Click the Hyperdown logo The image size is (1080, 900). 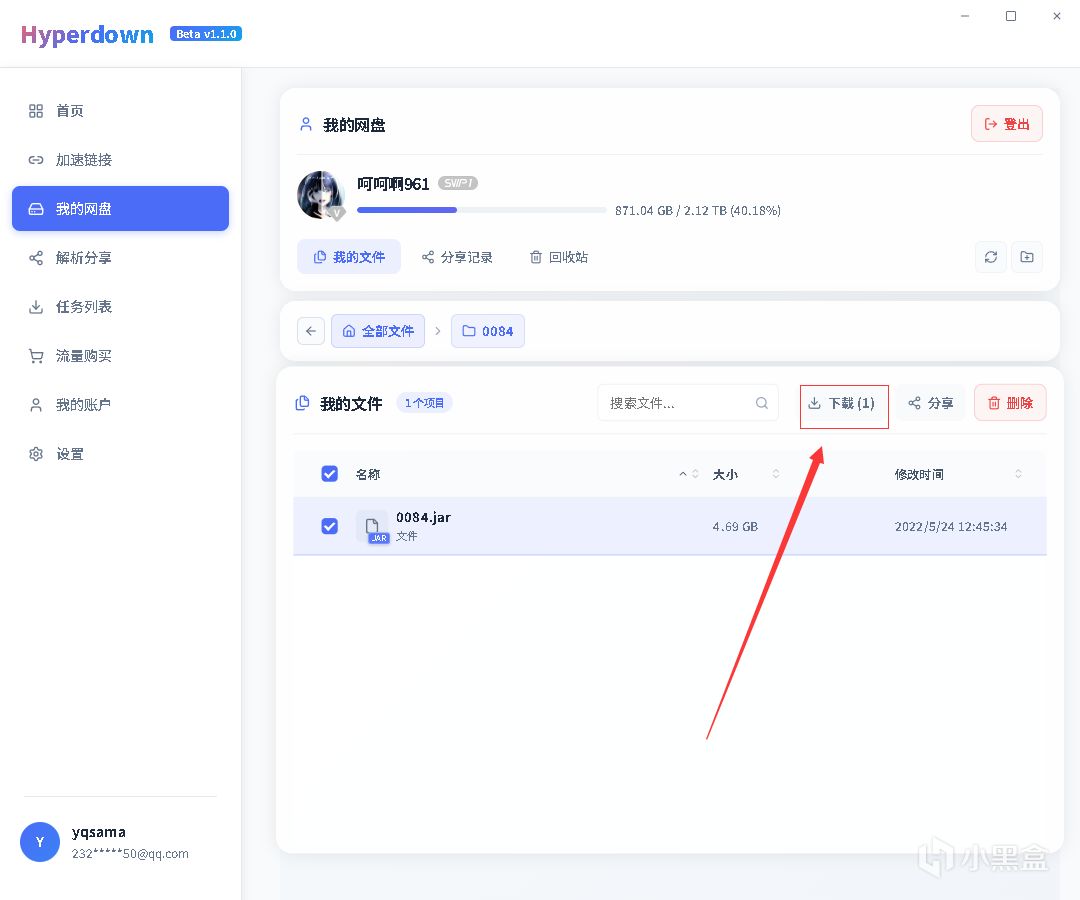[x=87, y=34]
